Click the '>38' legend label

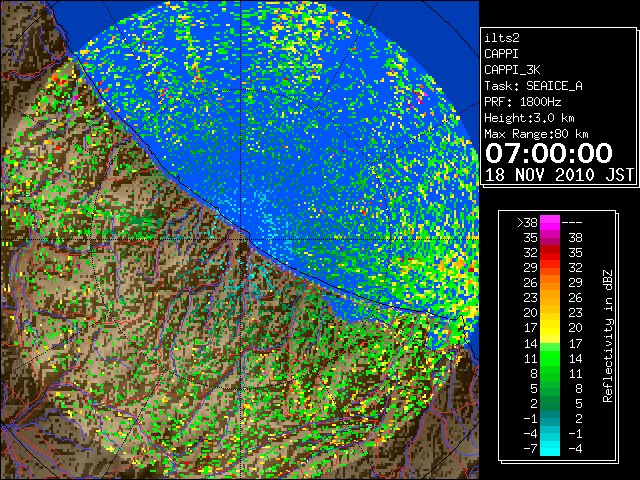click(x=527, y=222)
